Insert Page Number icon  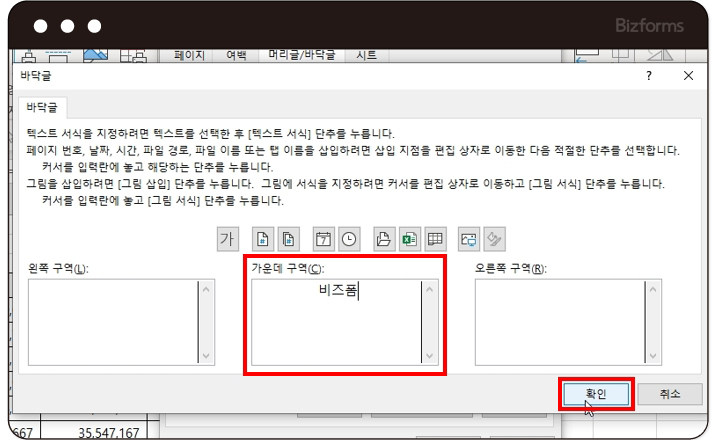(x=263, y=239)
